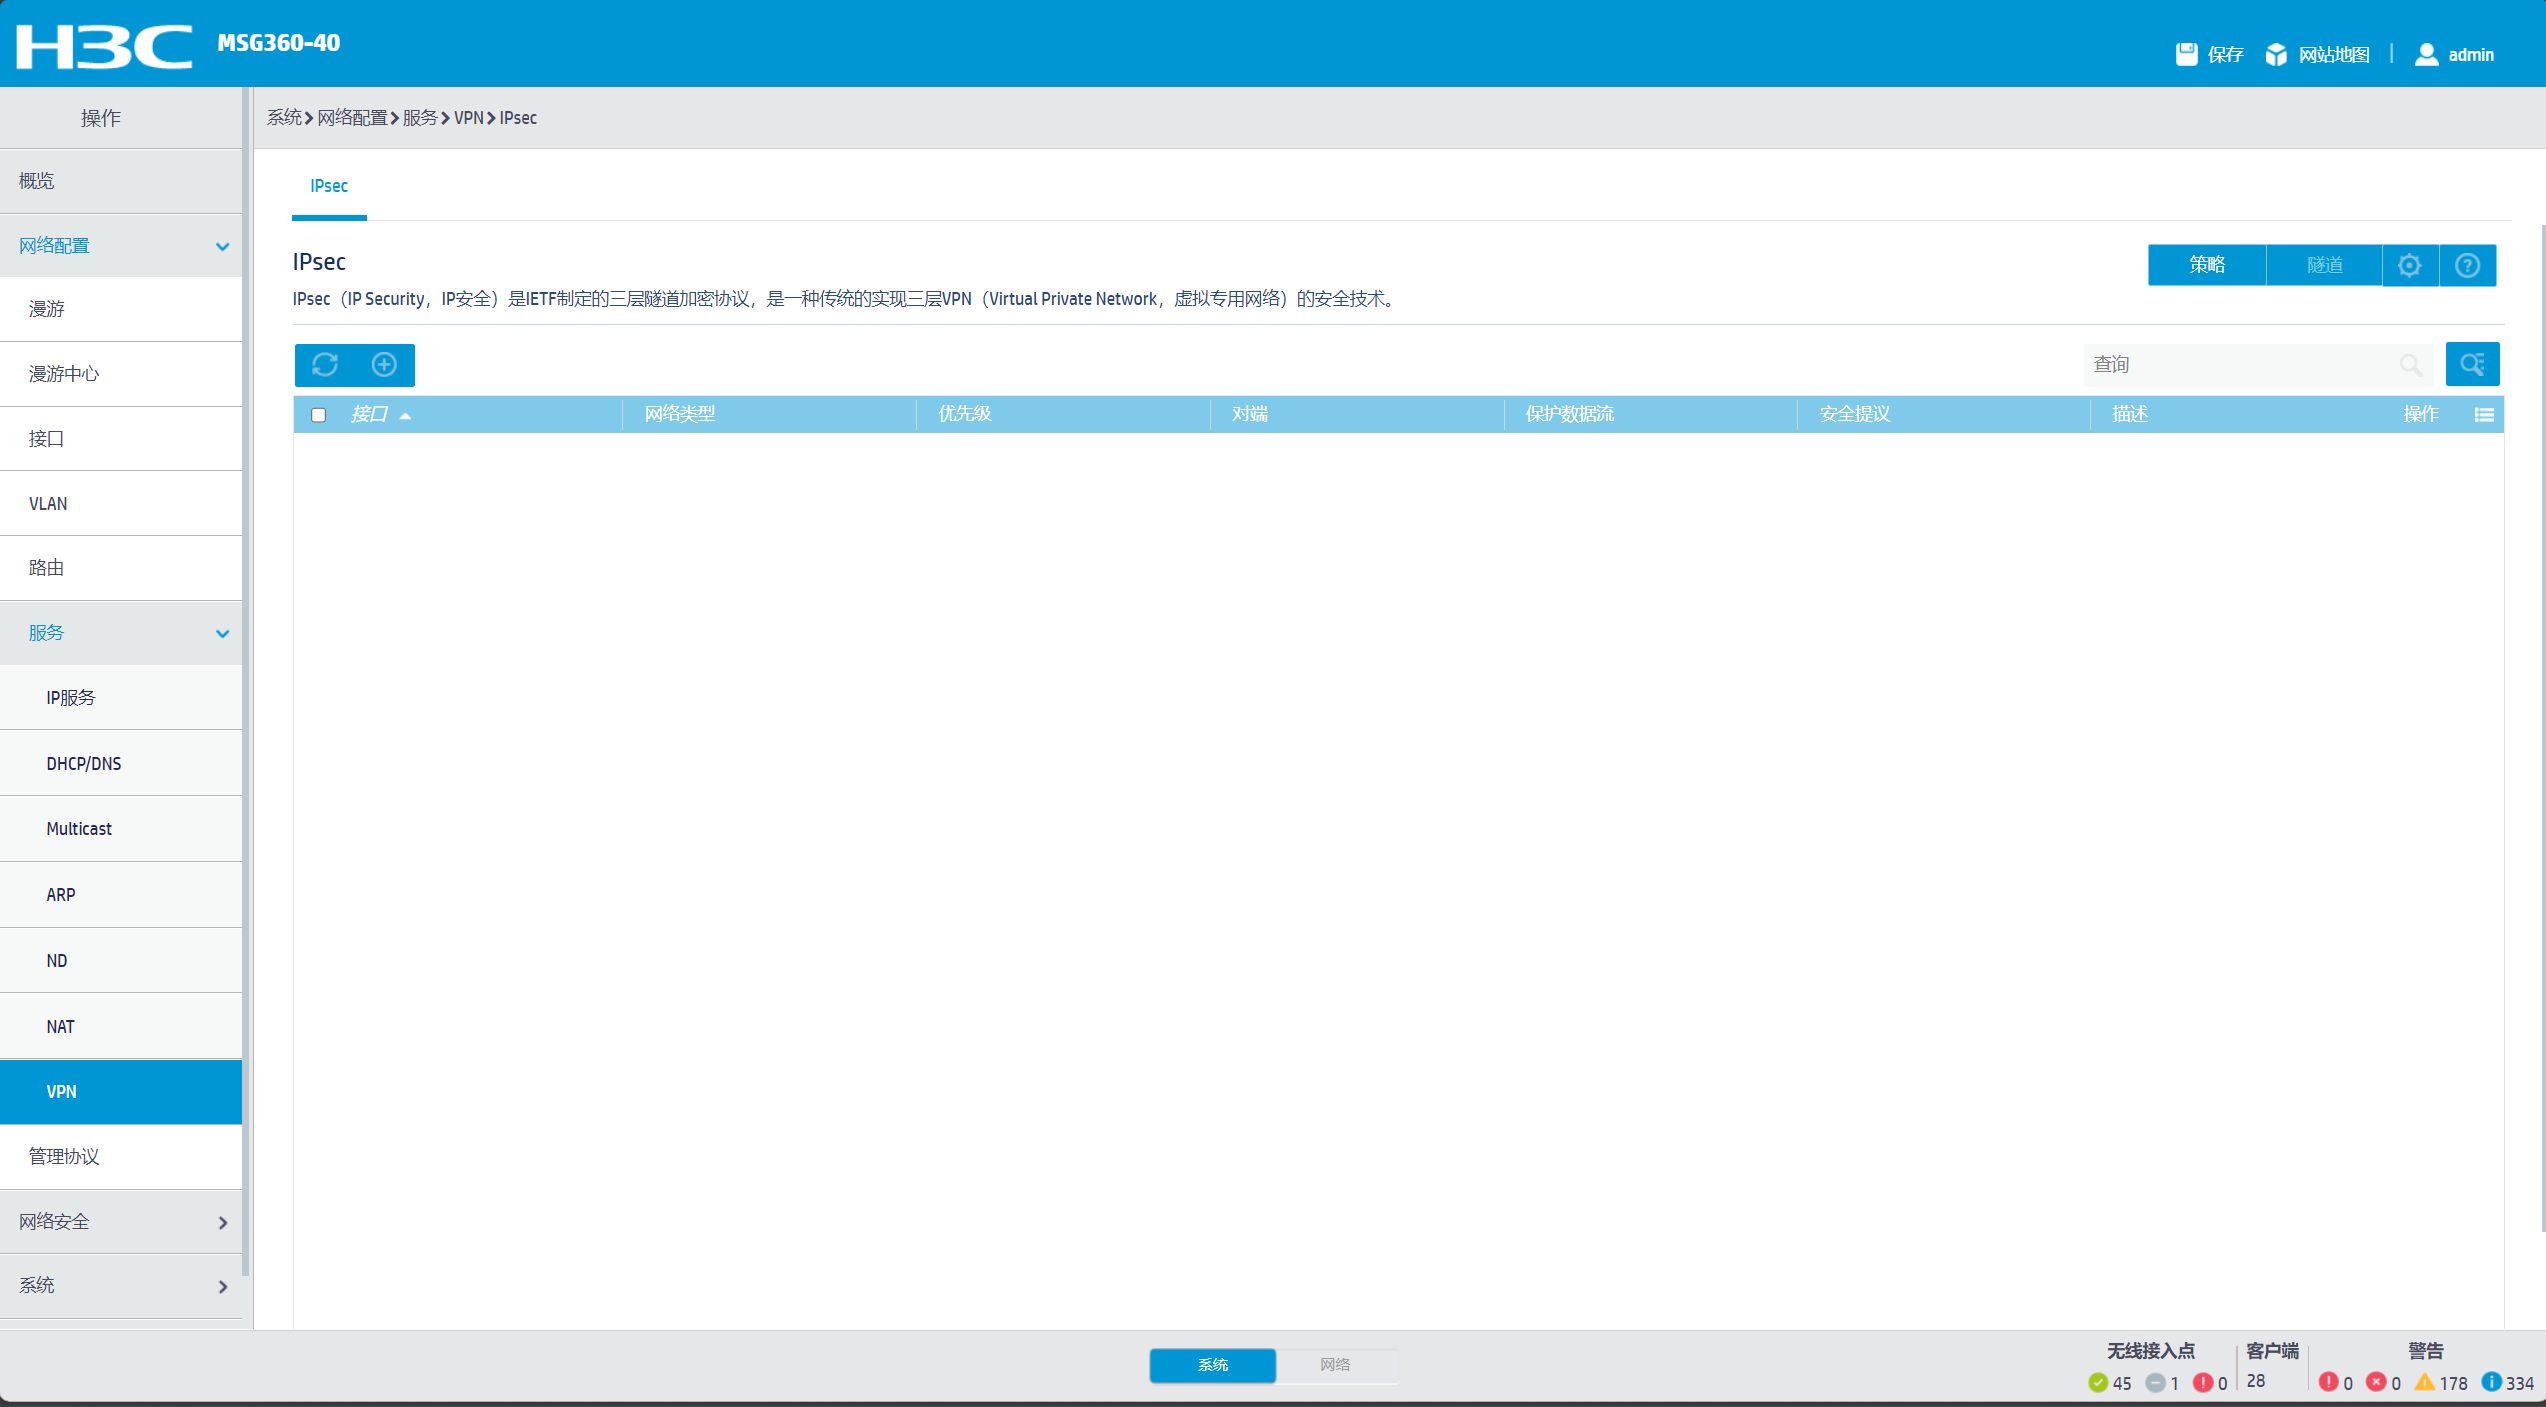Click the 策略 button
This screenshot has width=2546, height=1407.
click(x=2207, y=266)
